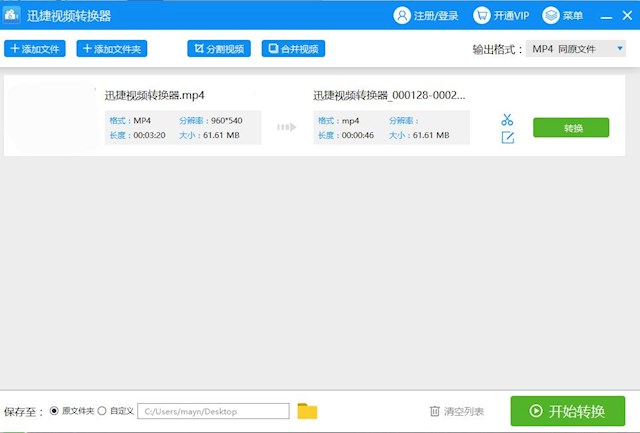640x433 pixels.
Task: Expand the 输出格式 MP4 同原文件 dropdown
Action: pos(576,49)
